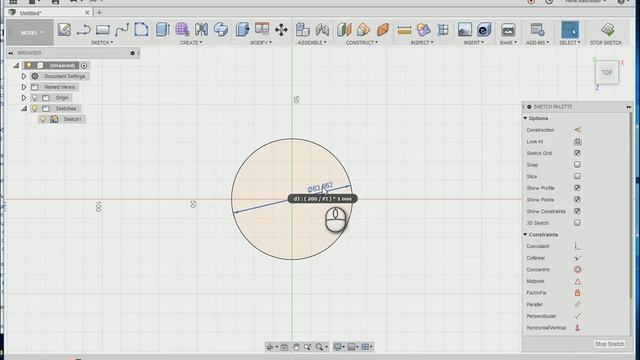
Task: Select the blue Sweep/Revolve icon in Create
Action: pos(221,30)
